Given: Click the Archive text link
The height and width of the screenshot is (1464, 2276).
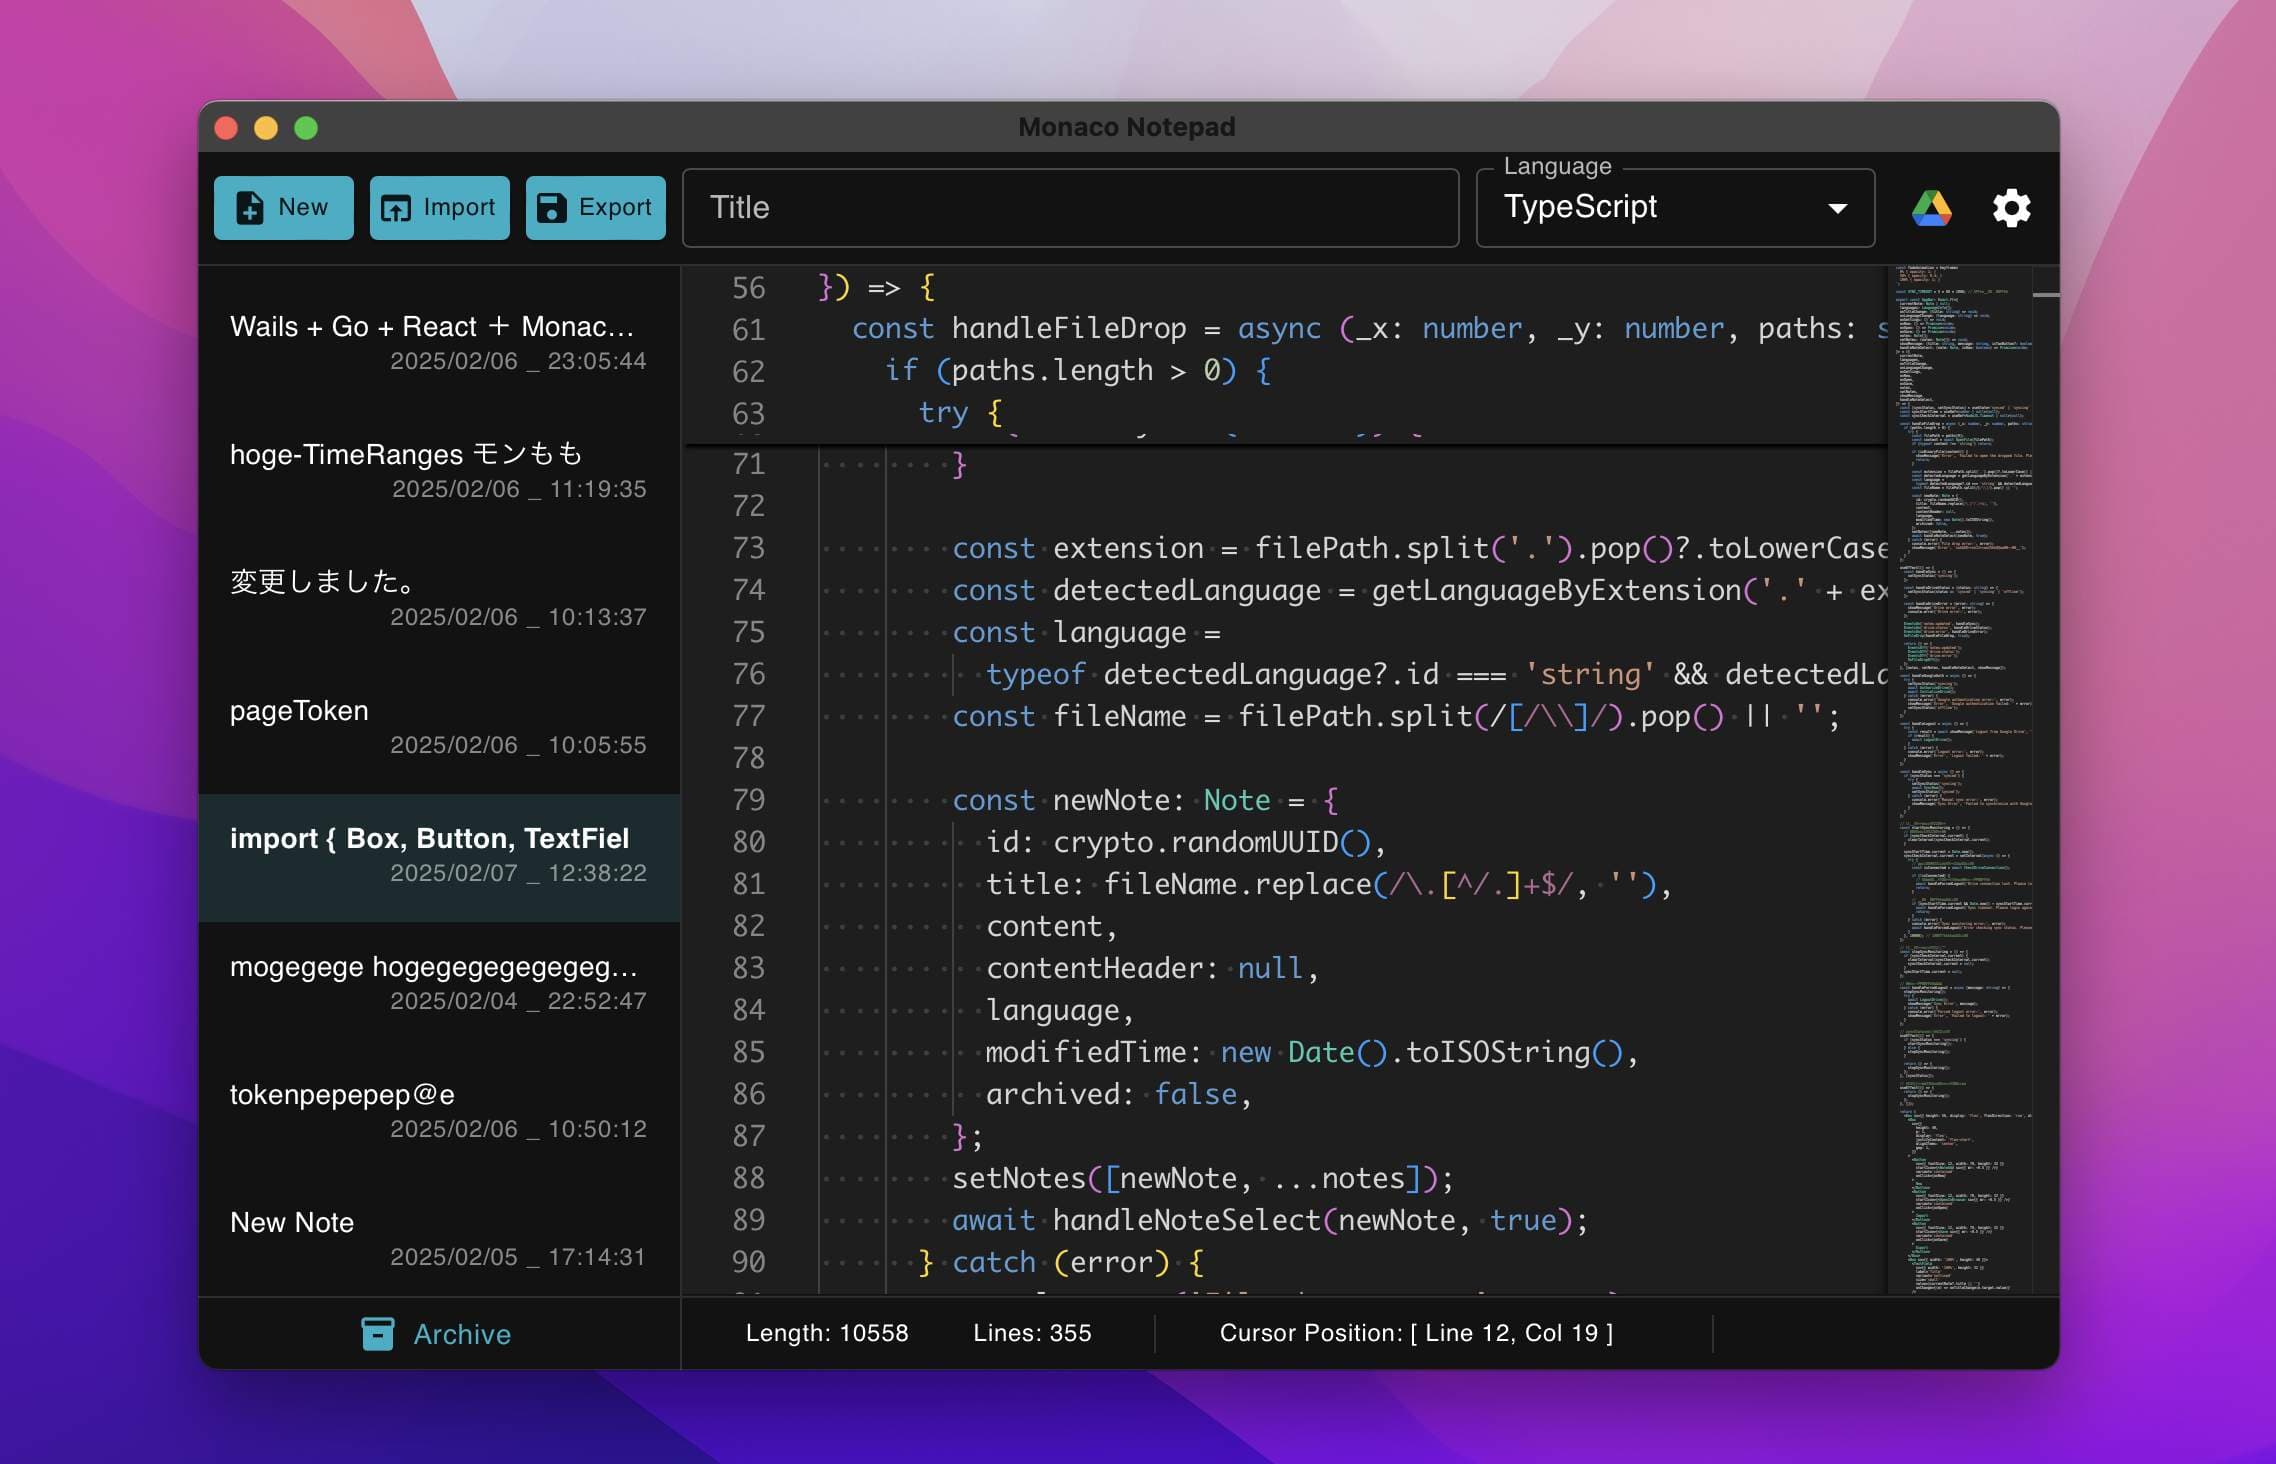Looking at the screenshot, I should tap(462, 1334).
